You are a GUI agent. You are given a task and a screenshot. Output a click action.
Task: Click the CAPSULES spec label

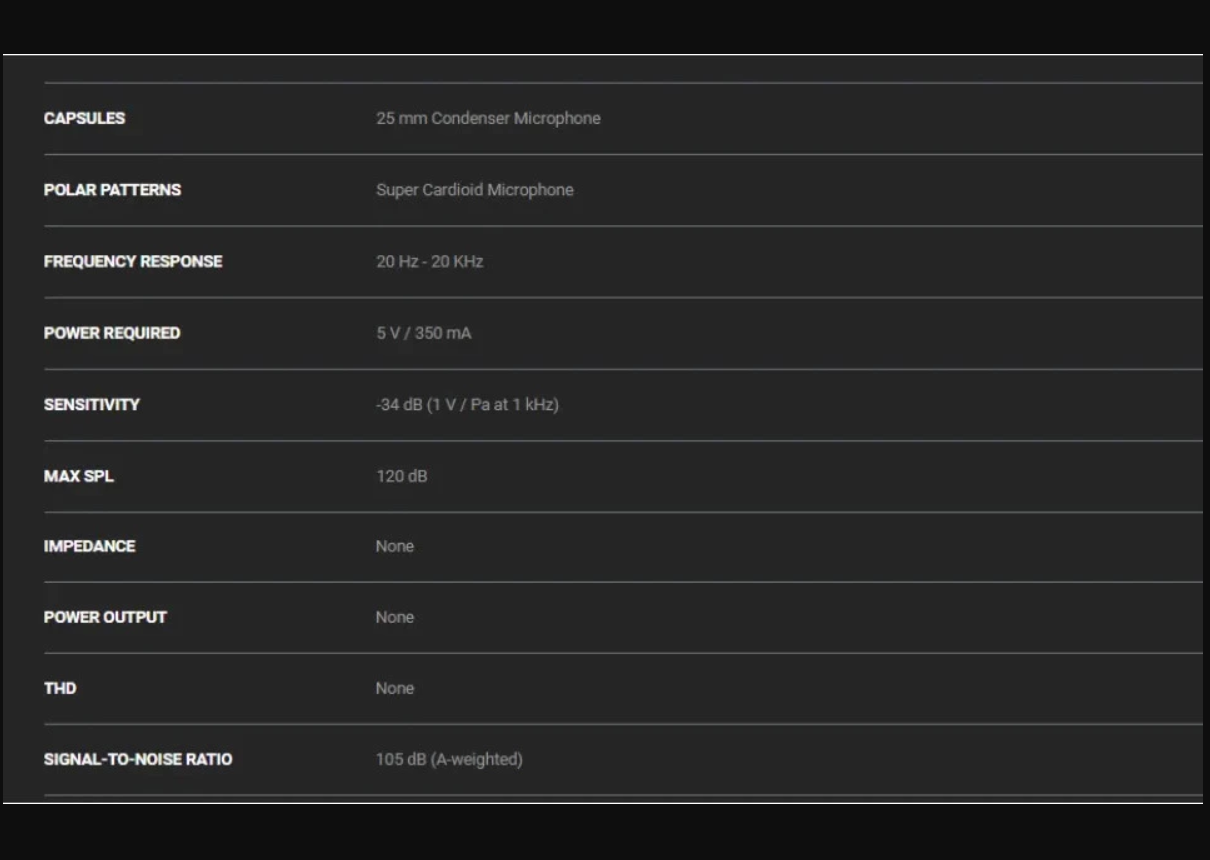click(84, 118)
